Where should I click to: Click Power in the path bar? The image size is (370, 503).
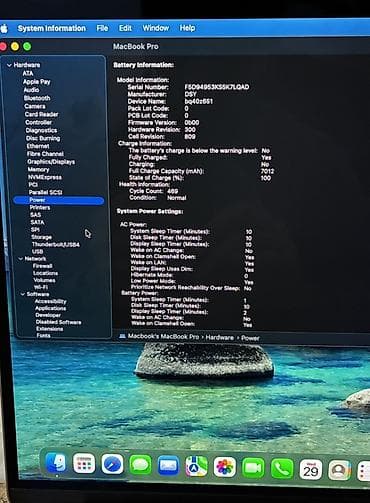point(250,338)
